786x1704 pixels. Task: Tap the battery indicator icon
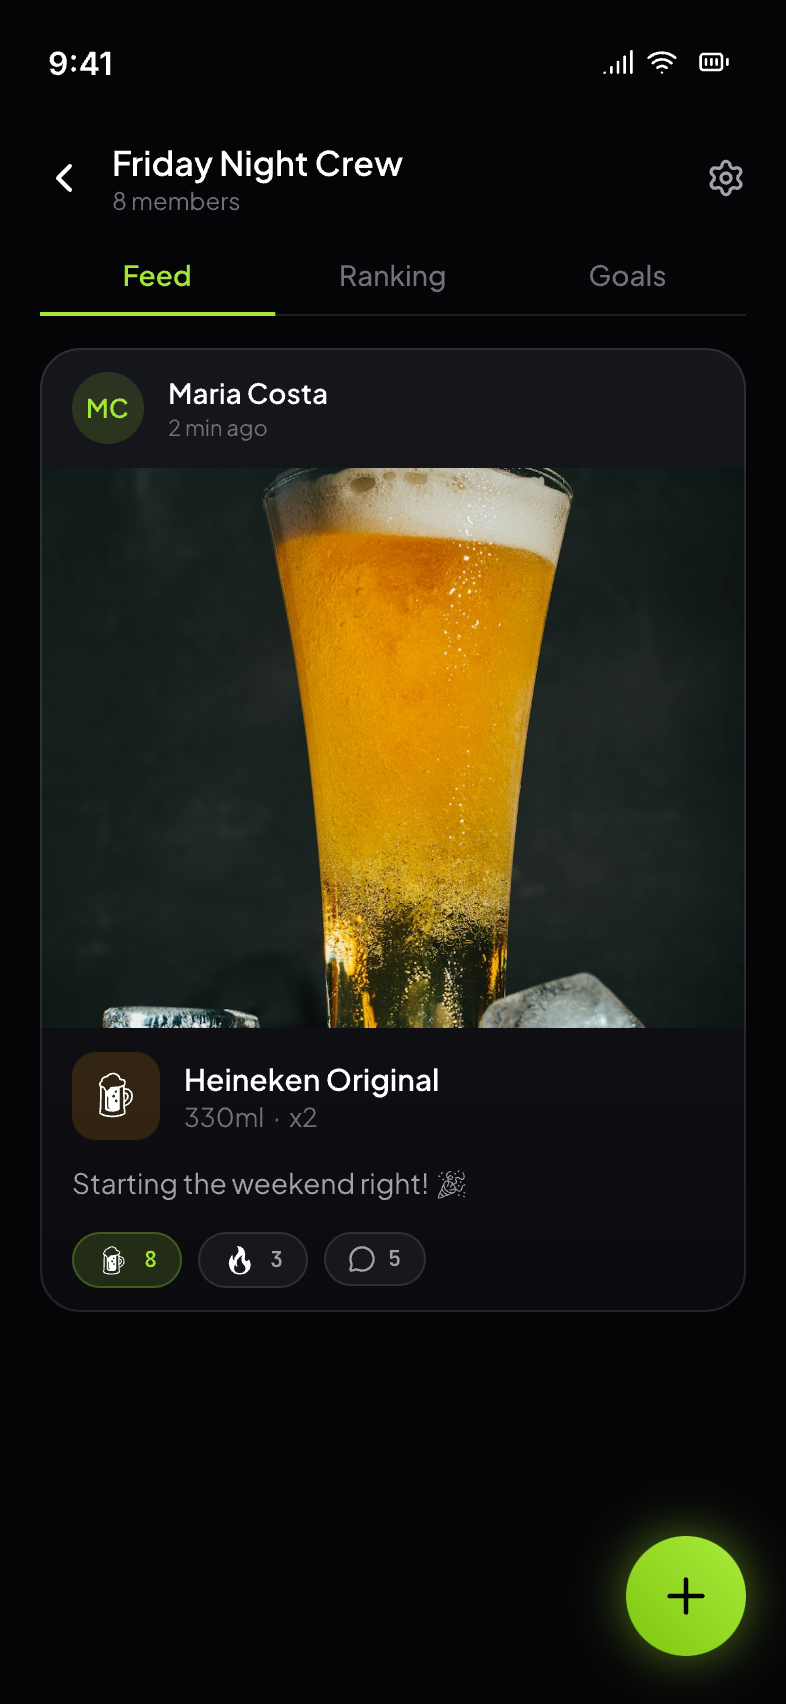coord(714,63)
